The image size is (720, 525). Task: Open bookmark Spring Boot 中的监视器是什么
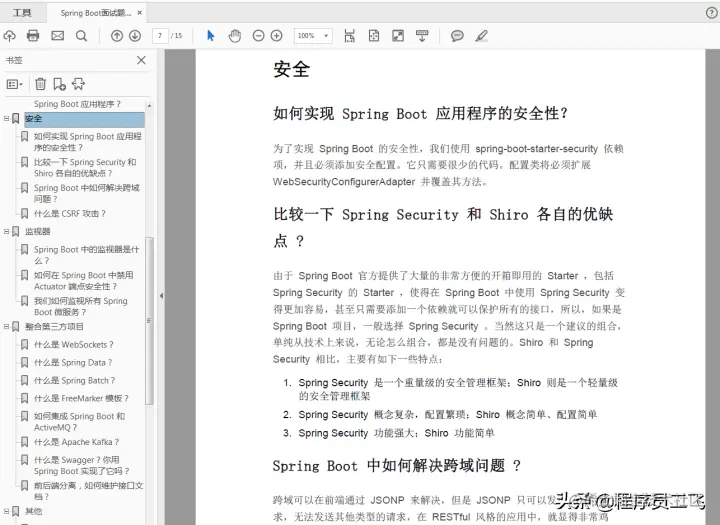(86, 255)
